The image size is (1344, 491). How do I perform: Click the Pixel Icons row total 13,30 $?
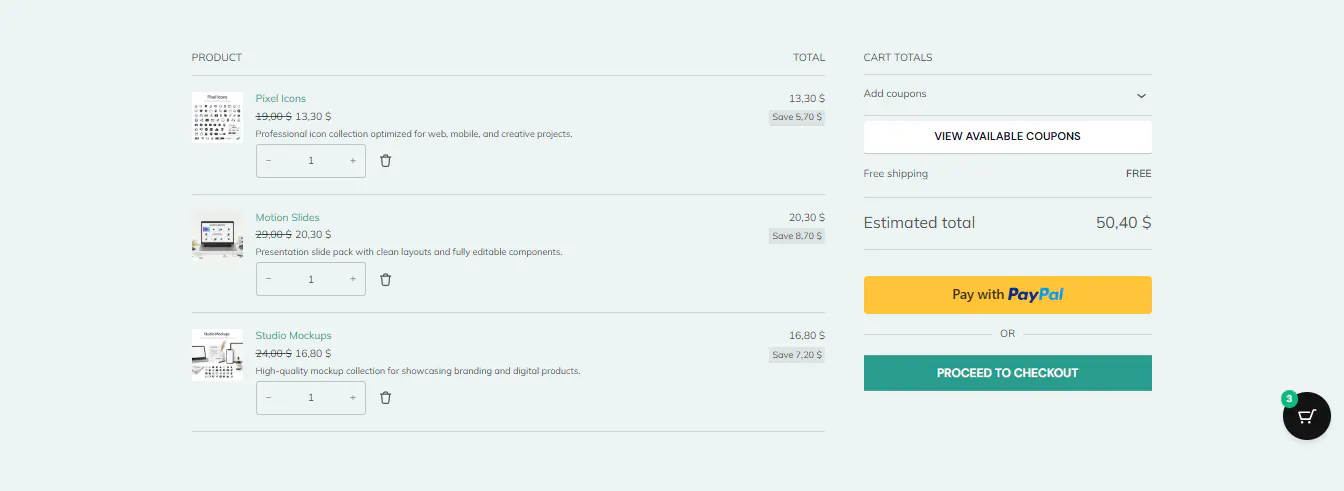(807, 98)
